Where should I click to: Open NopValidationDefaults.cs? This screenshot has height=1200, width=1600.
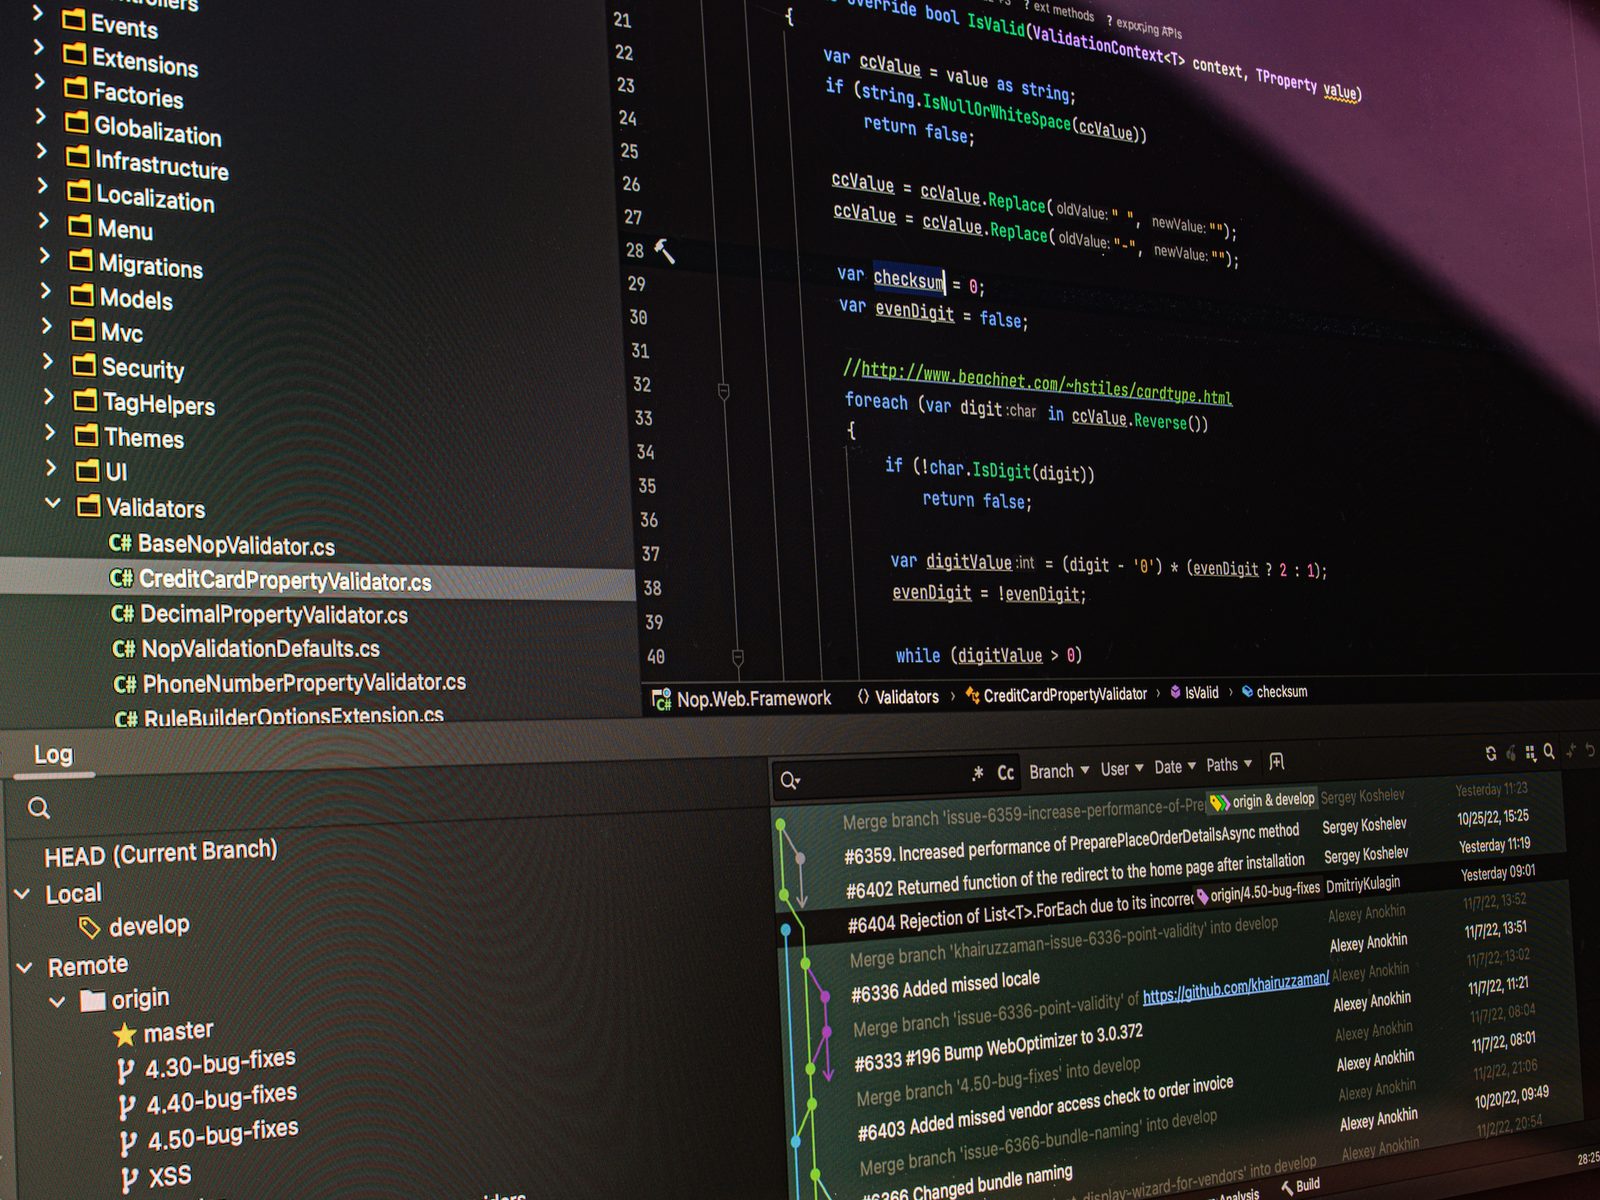point(261,649)
